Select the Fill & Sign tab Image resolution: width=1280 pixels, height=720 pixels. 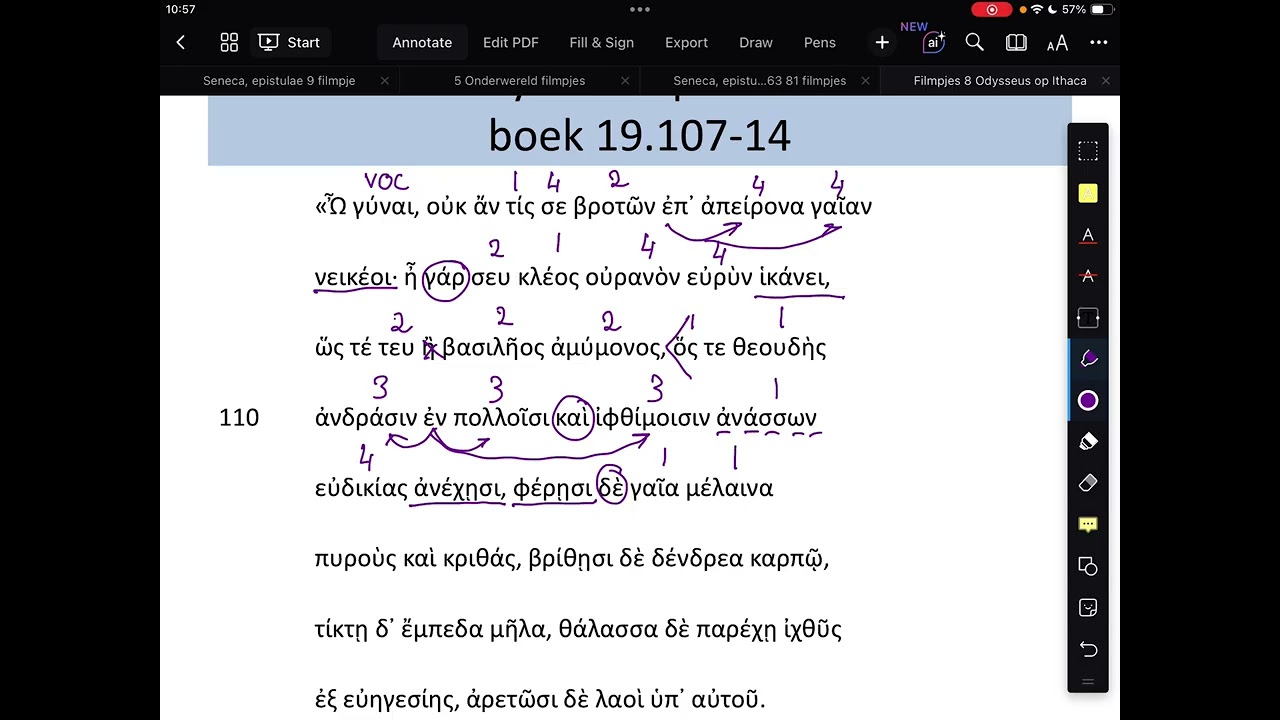tap(602, 42)
